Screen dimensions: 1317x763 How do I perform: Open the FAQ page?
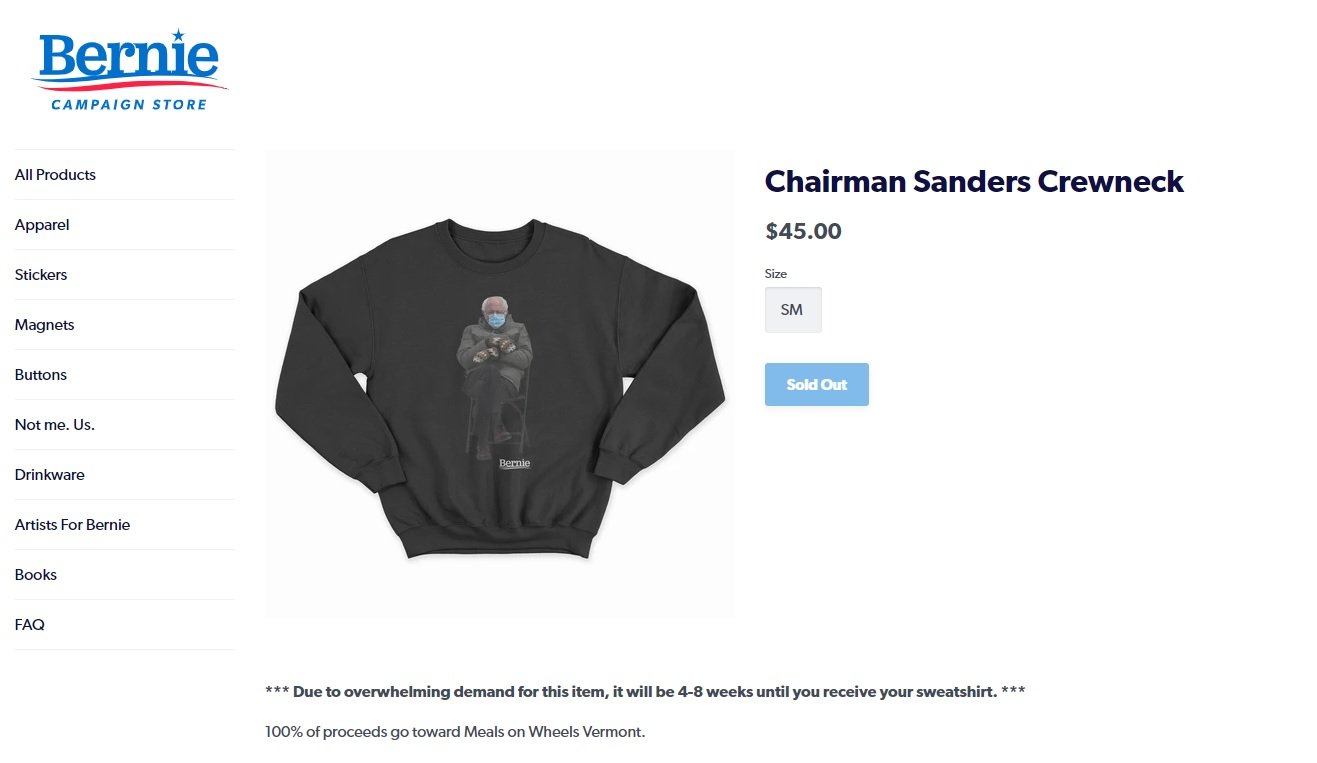[x=29, y=625]
